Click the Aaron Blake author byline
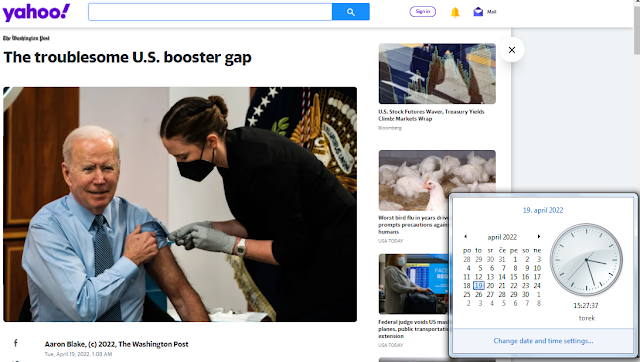The width and height of the screenshot is (640, 362). click(x=116, y=344)
